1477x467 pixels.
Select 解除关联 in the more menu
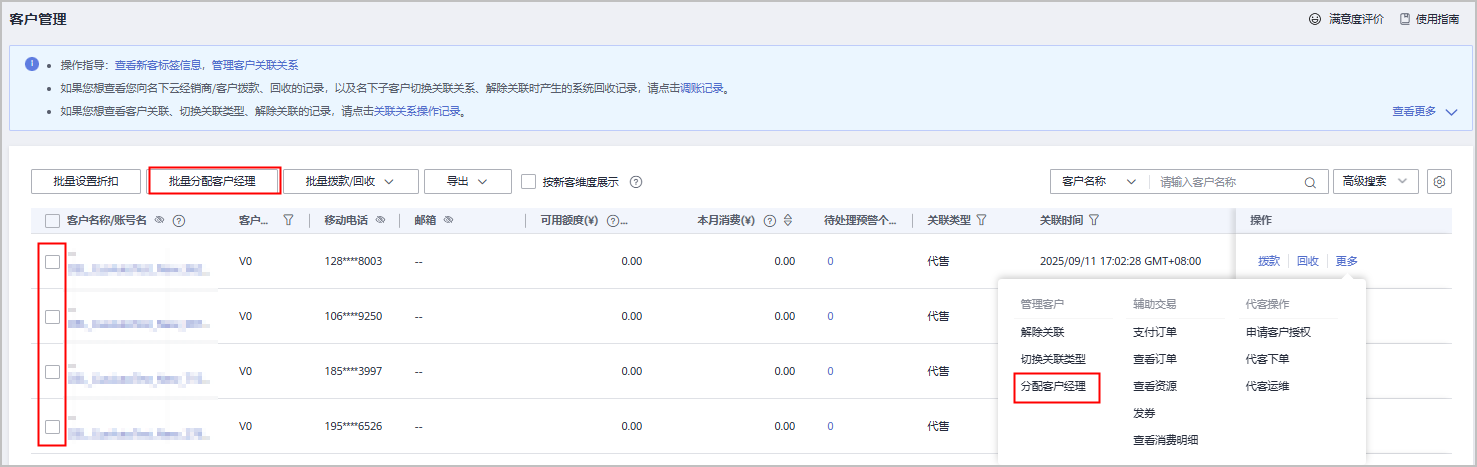[1042, 332]
